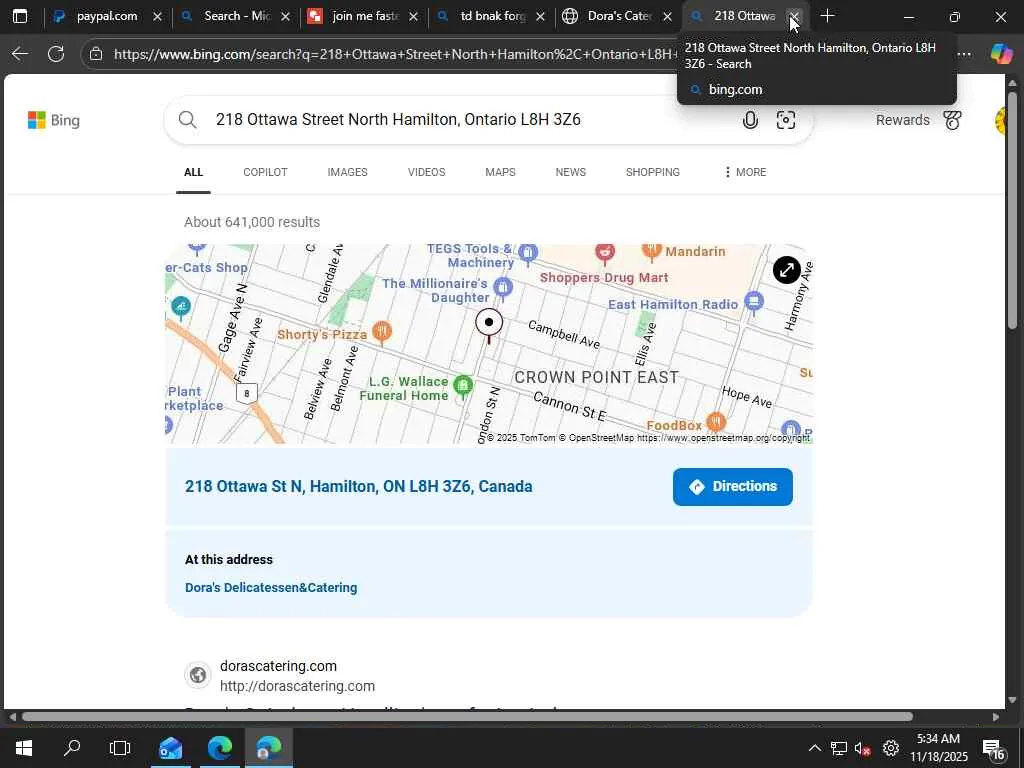Image resolution: width=1024 pixels, height=768 pixels.
Task: Open the tab actions menu icon
Action: (20, 16)
